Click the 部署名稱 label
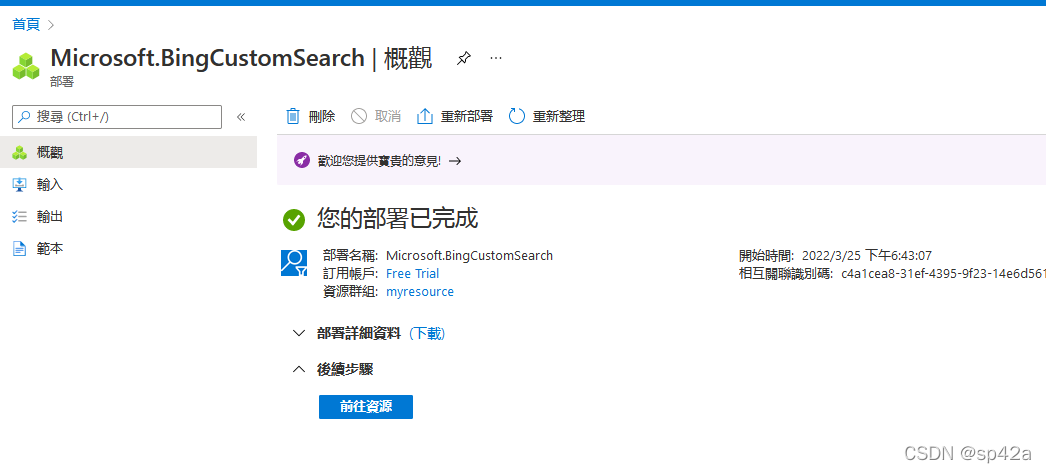The image size is (1046, 473). click(x=351, y=256)
